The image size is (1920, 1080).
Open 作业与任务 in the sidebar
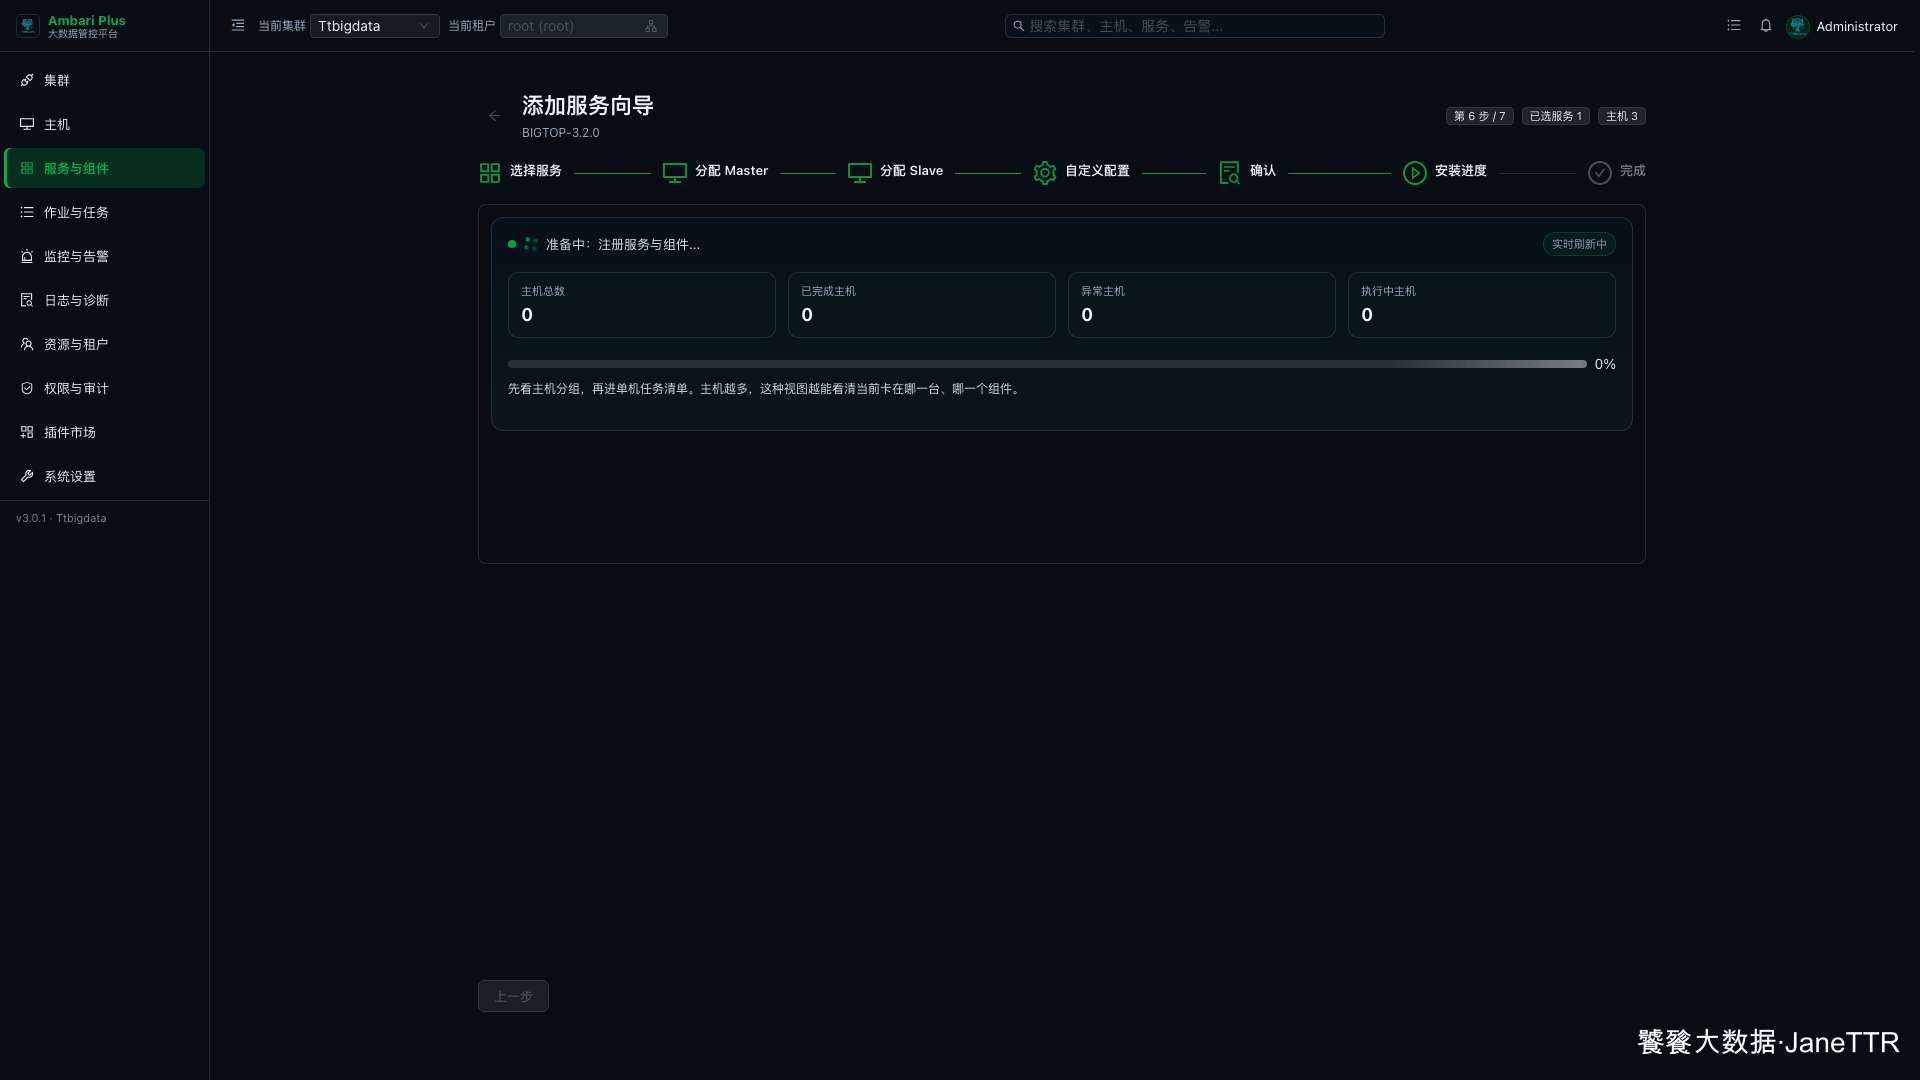[x=105, y=212]
